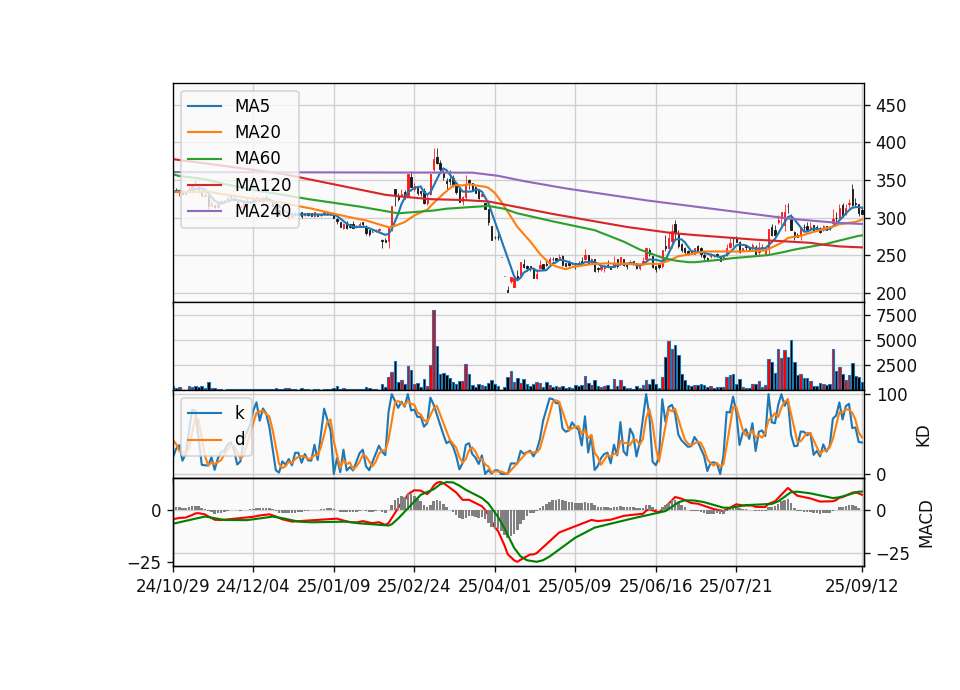Click the MA60 legend label

pyautogui.click(x=257, y=158)
